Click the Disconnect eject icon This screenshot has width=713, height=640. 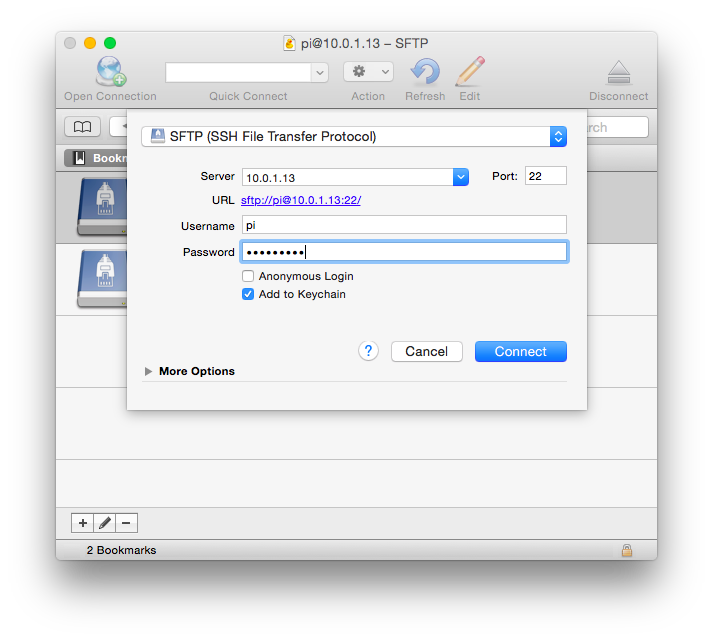(618, 73)
